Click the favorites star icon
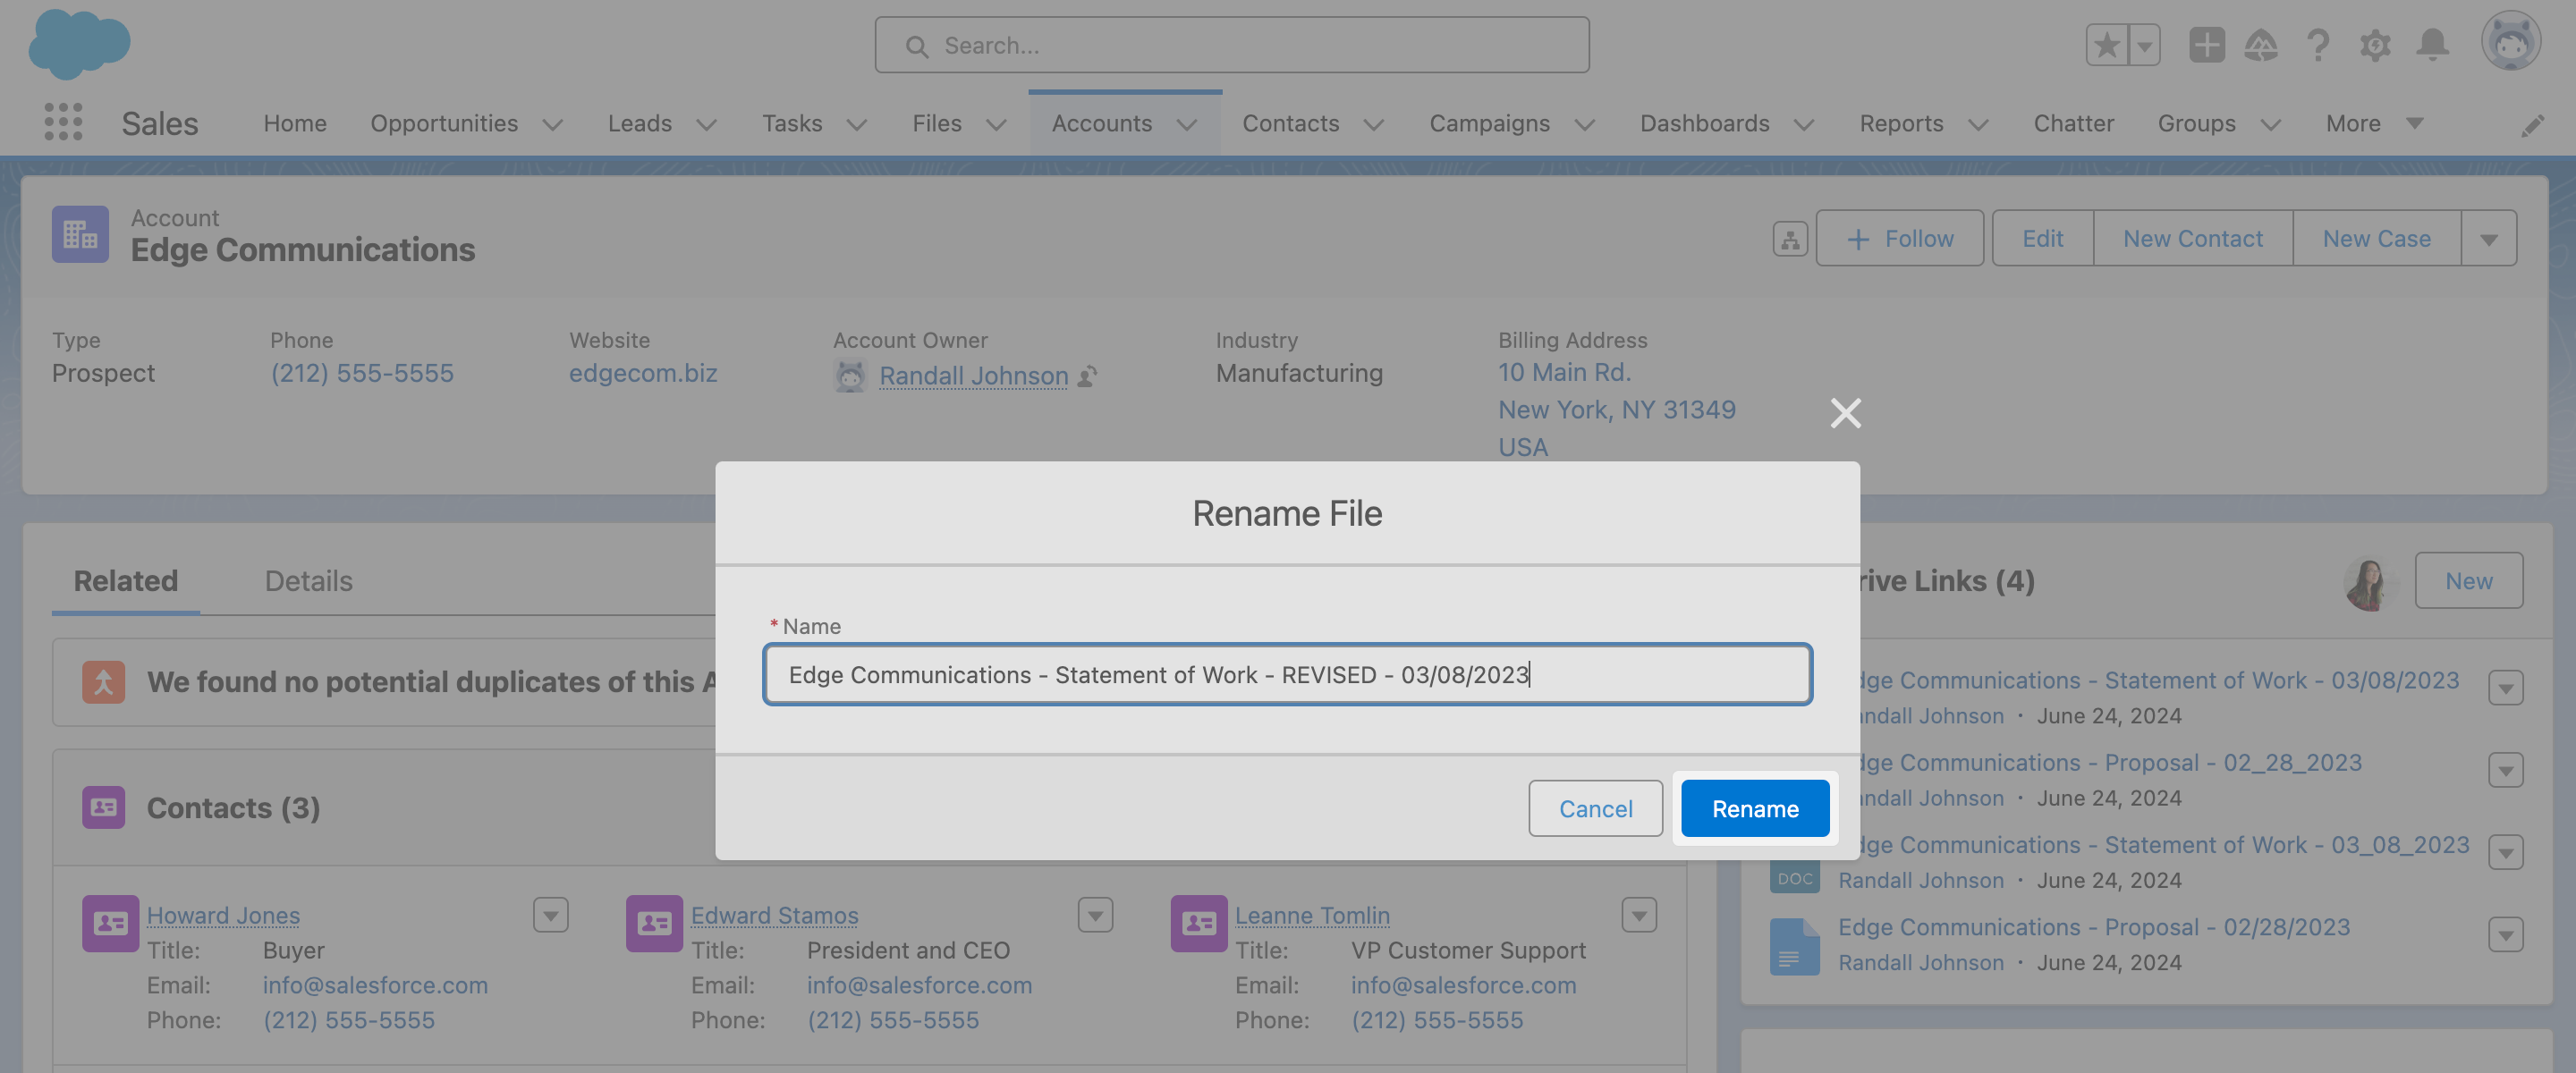 pos(2106,45)
